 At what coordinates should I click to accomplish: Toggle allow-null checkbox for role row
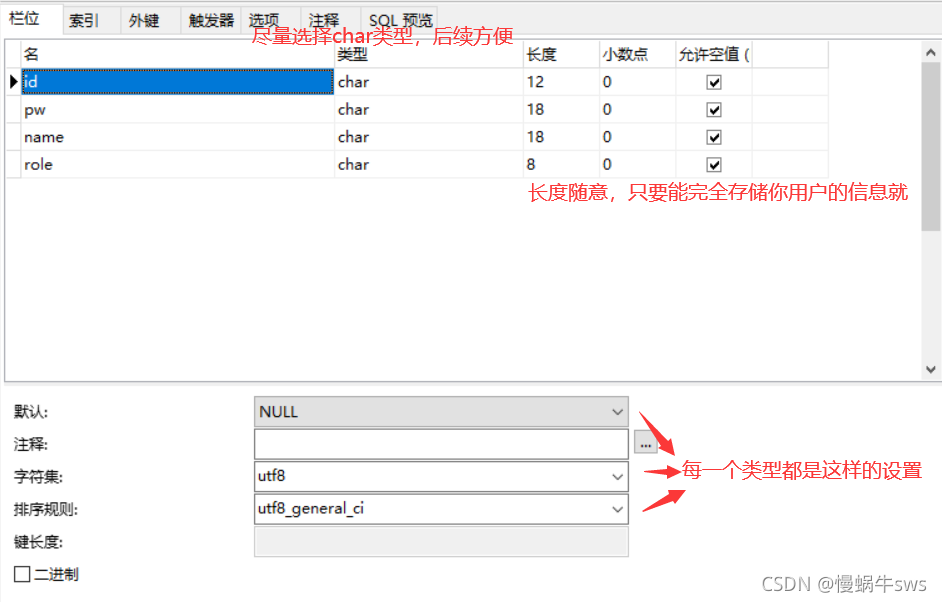(x=714, y=165)
